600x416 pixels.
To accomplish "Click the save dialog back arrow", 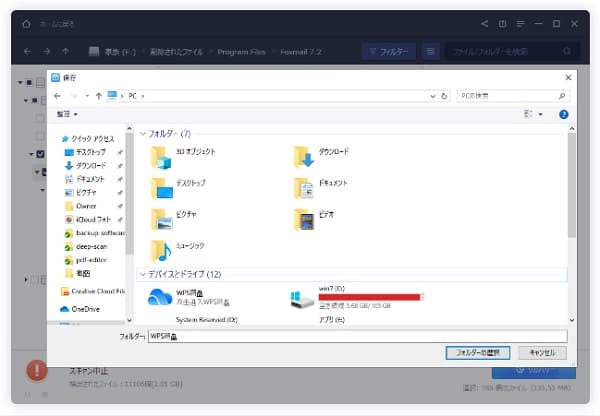I will [57, 96].
